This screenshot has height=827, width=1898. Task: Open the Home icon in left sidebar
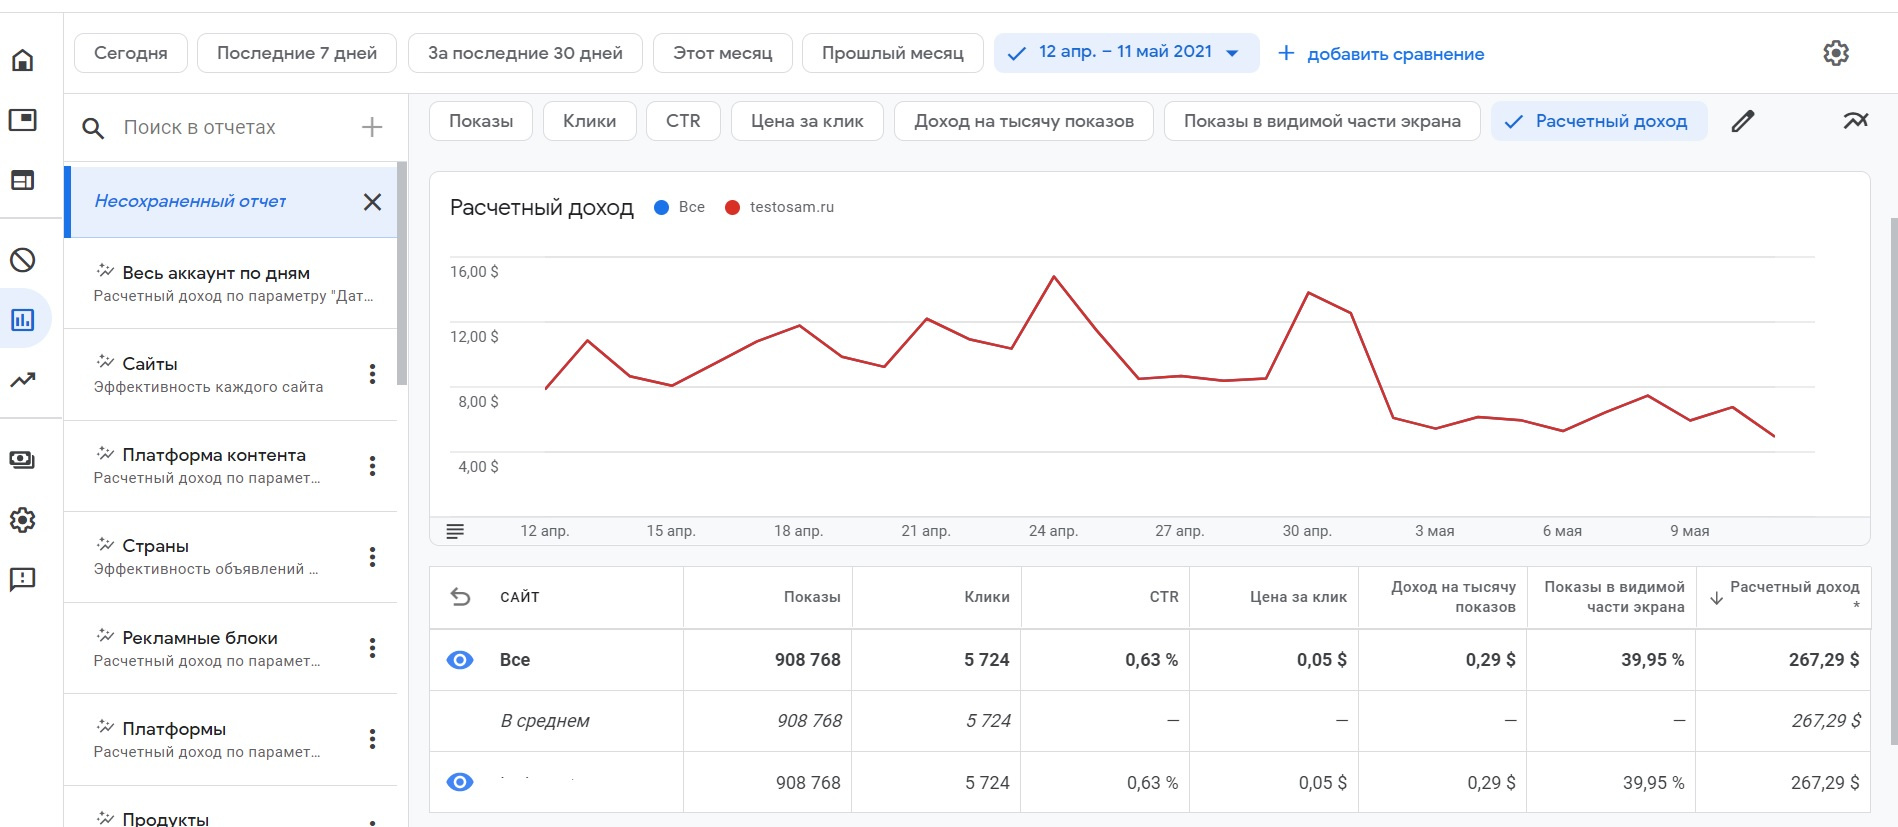[22, 61]
